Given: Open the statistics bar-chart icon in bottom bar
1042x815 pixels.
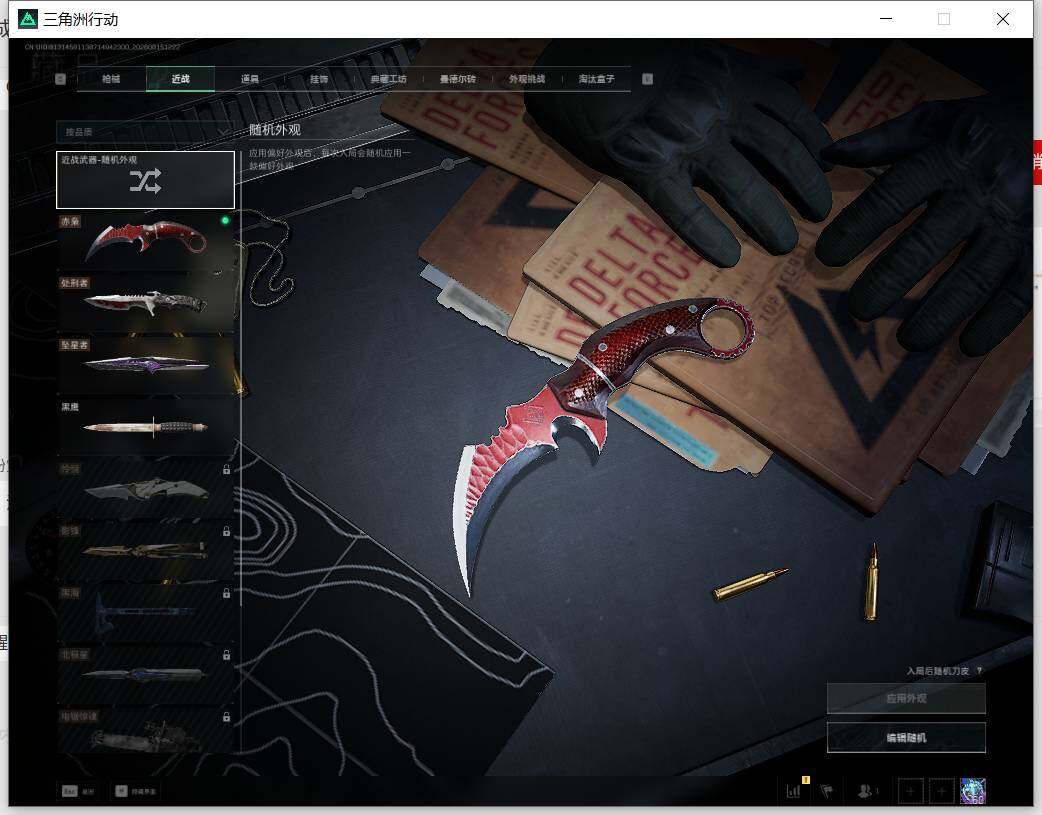Looking at the screenshot, I should [793, 790].
